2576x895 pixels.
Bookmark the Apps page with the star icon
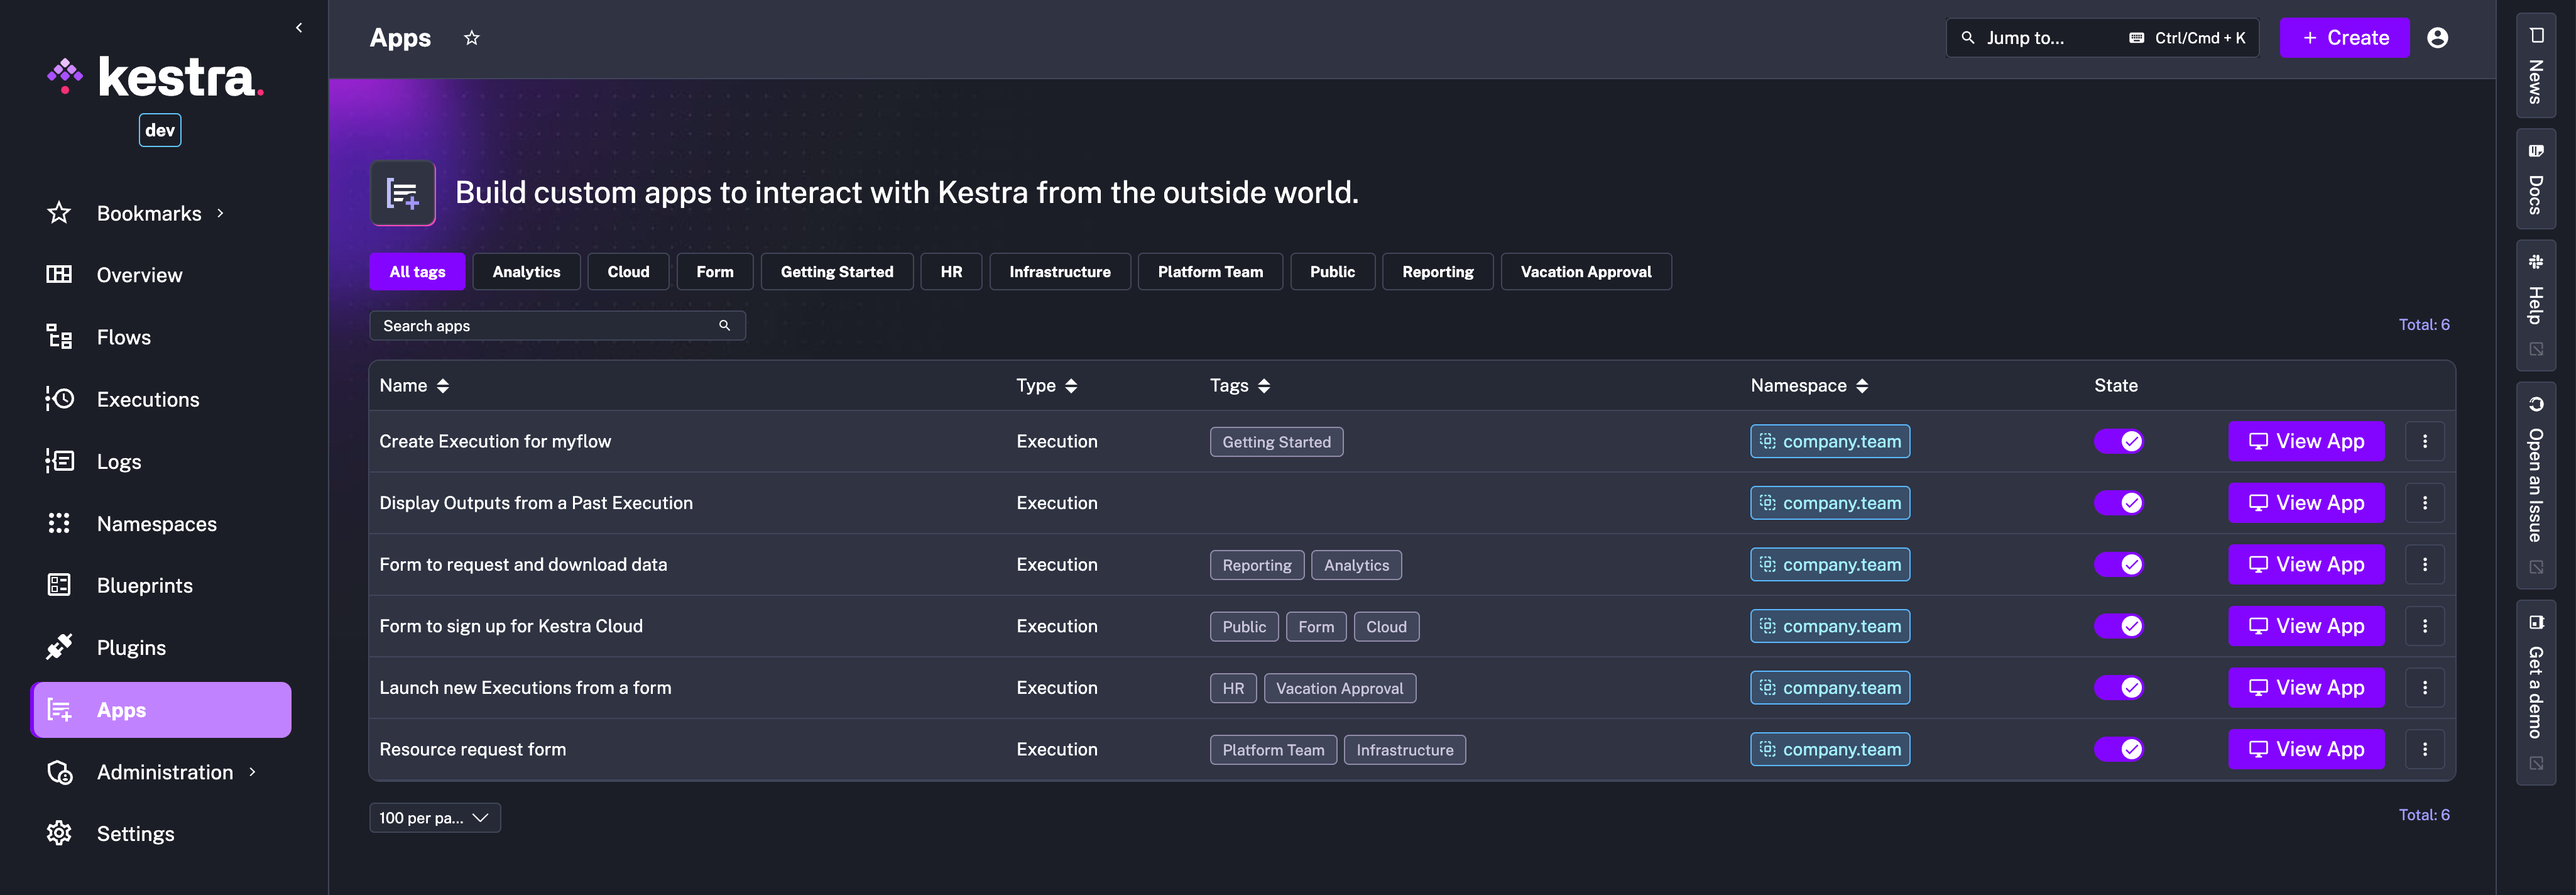pos(471,37)
